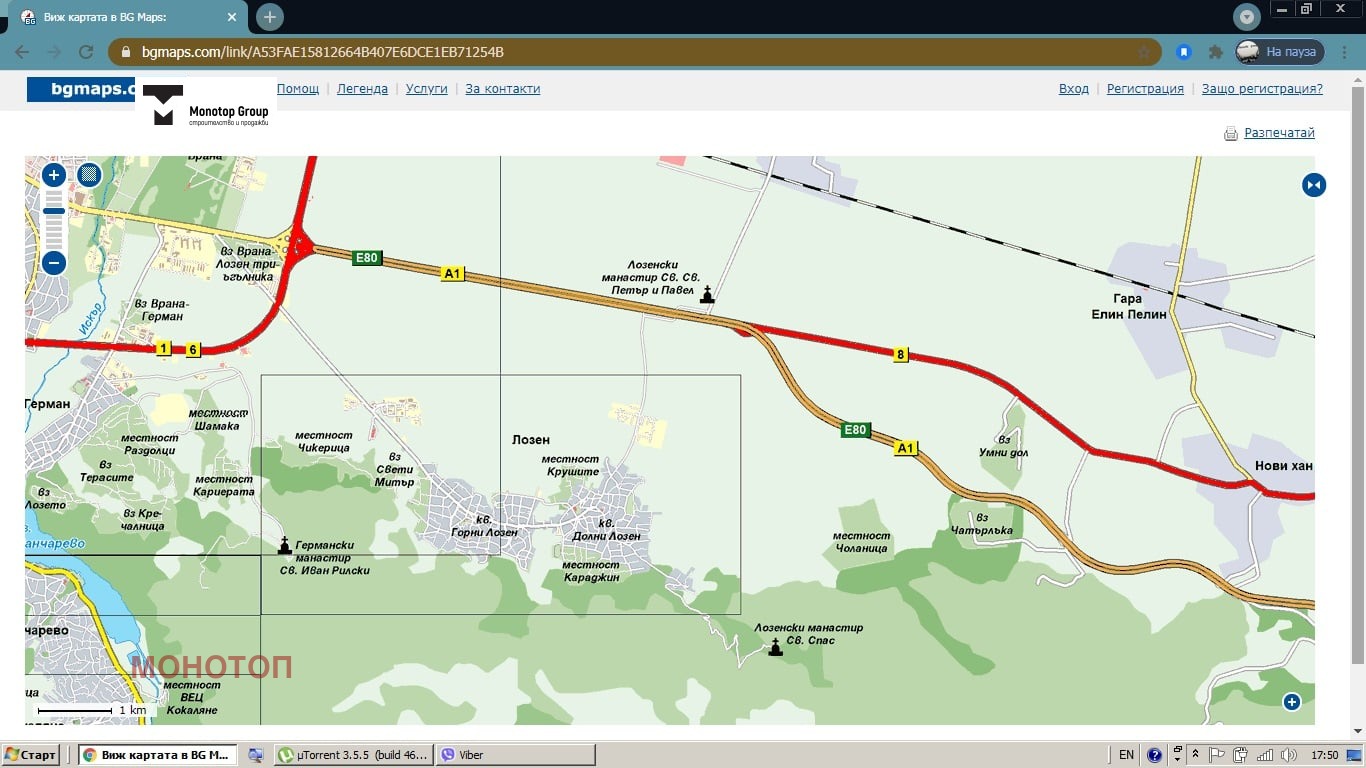The height and width of the screenshot is (768, 1366).
Task: Open the Легенда menu item
Action: 362,89
